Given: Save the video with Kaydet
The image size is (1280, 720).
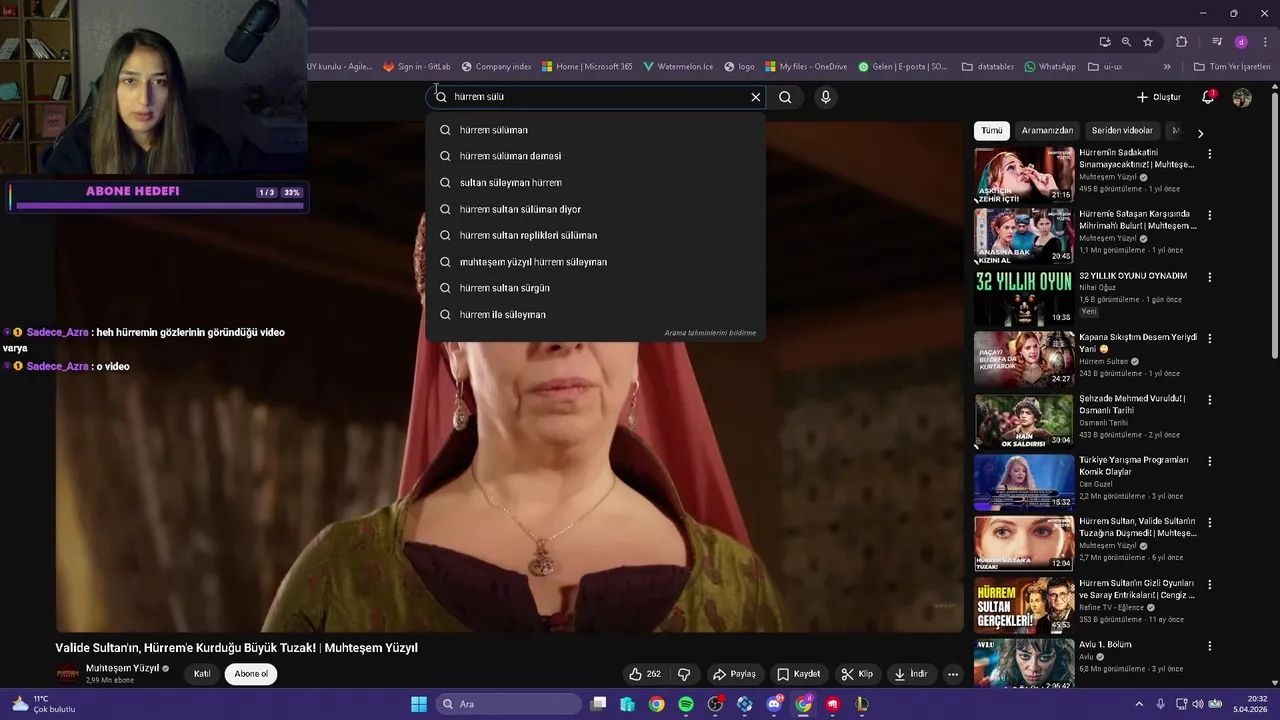Looking at the screenshot, I should pyautogui.click(x=798, y=674).
